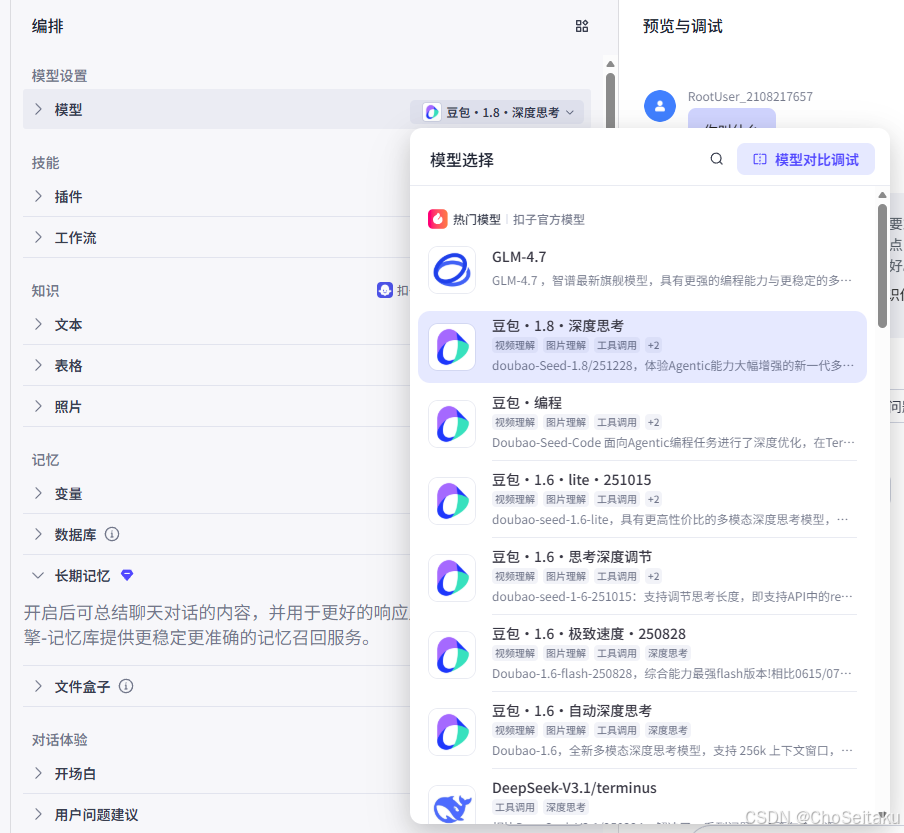
Task: Click the 豆包·1.6·极致速度·250828 logo
Action: click(x=452, y=655)
